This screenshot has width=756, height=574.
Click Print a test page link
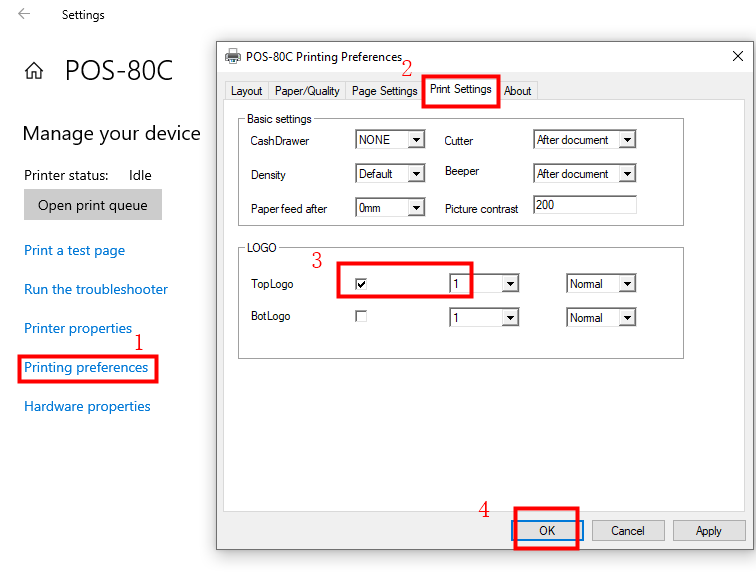[75, 250]
